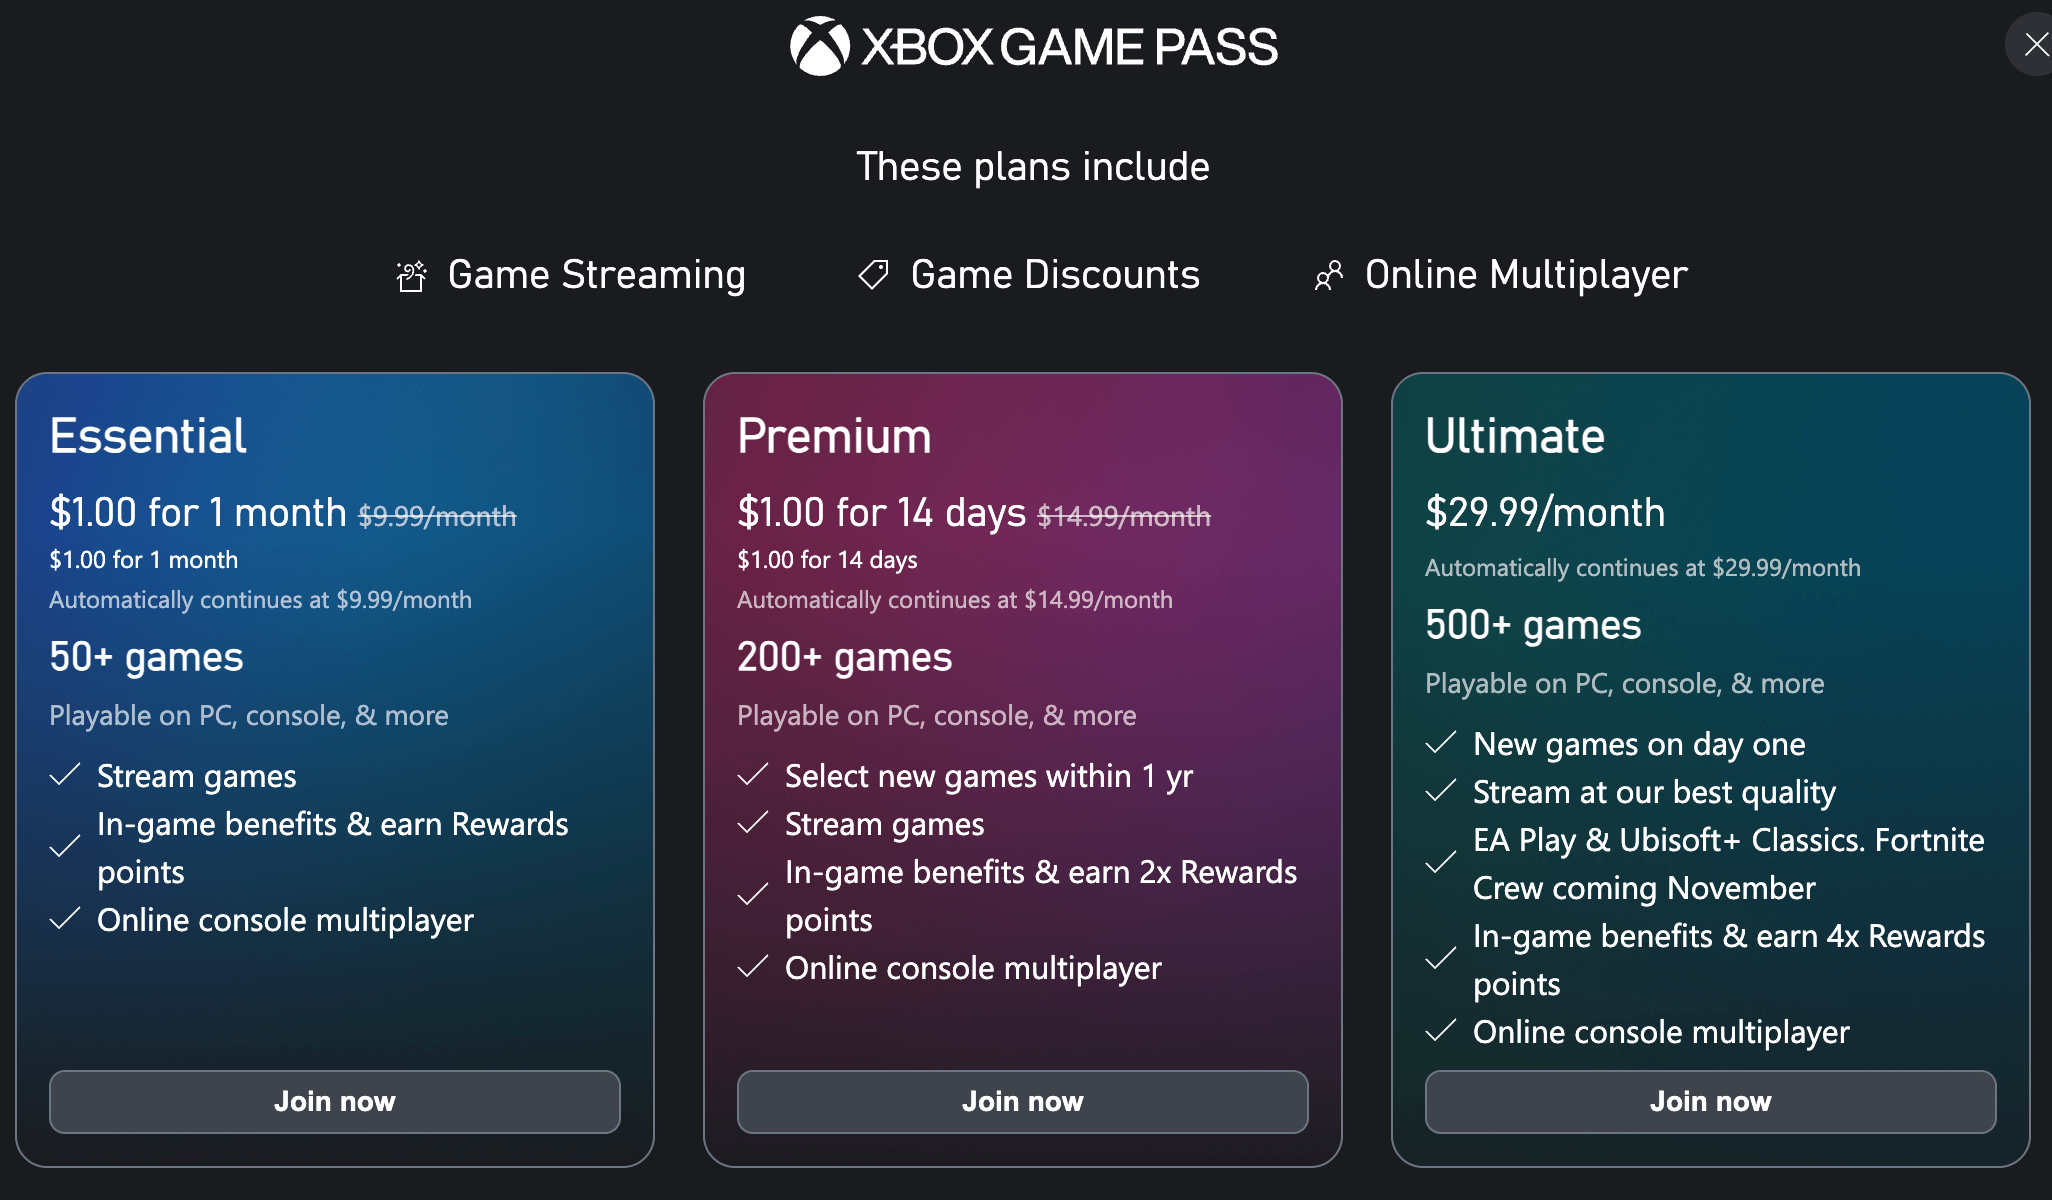Join the Essential plan now
This screenshot has height=1200, width=2052.
334,1101
